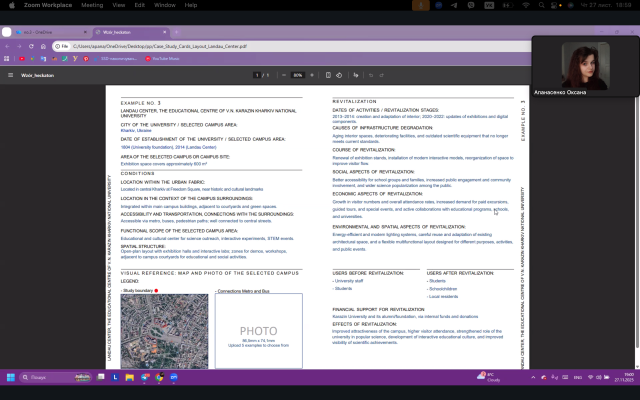The width and height of the screenshot is (640, 400).
Task: Open the PDF sidebar menu icon
Action: point(11,75)
